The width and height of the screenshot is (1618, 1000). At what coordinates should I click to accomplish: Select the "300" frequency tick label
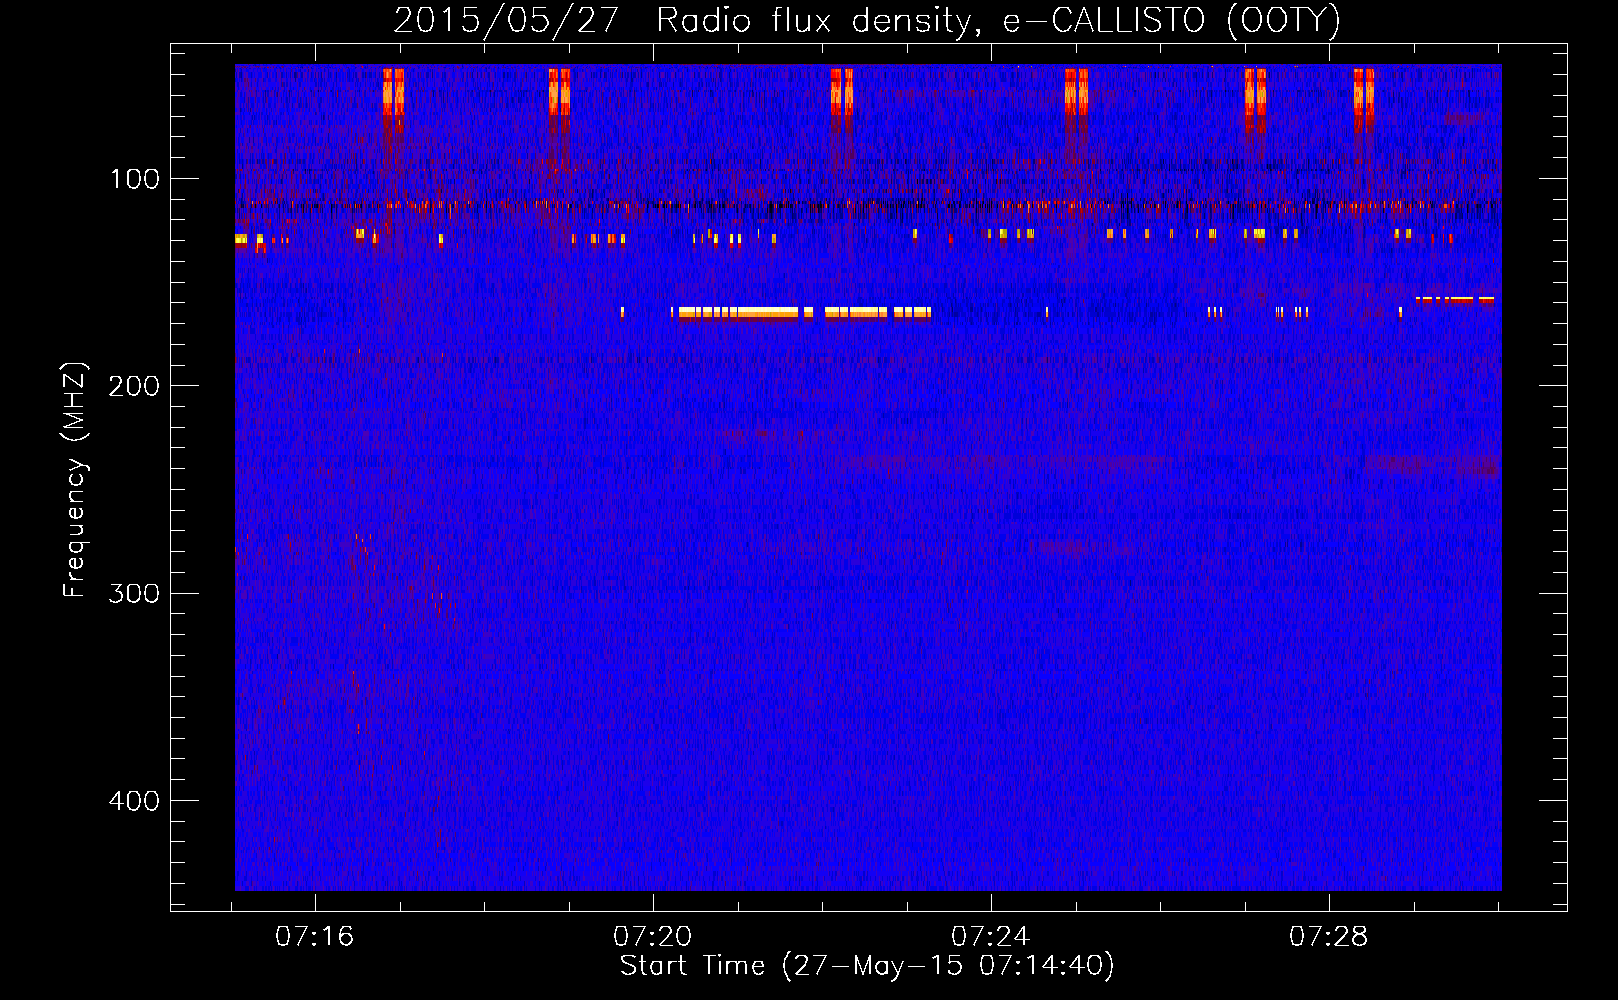(x=135, y=594)
